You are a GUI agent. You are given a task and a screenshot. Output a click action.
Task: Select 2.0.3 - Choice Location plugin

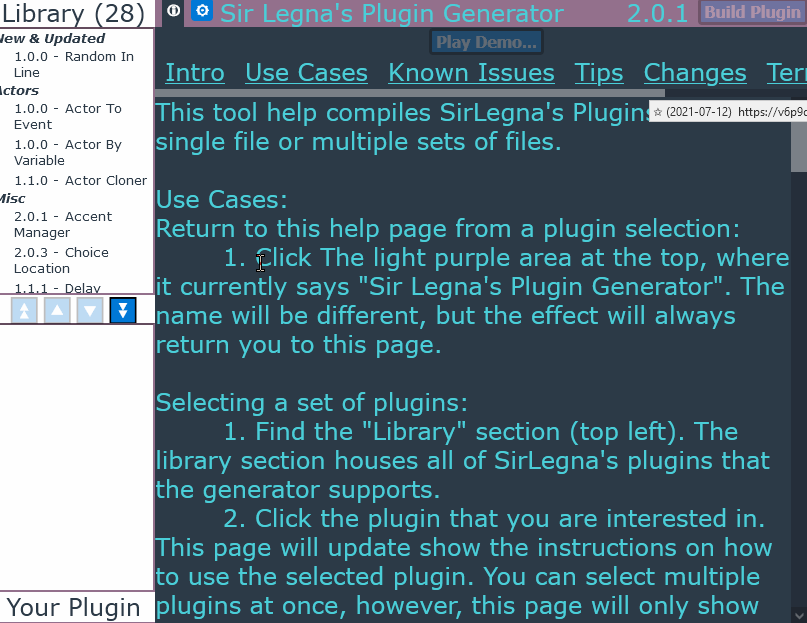[x=61, y=261]
